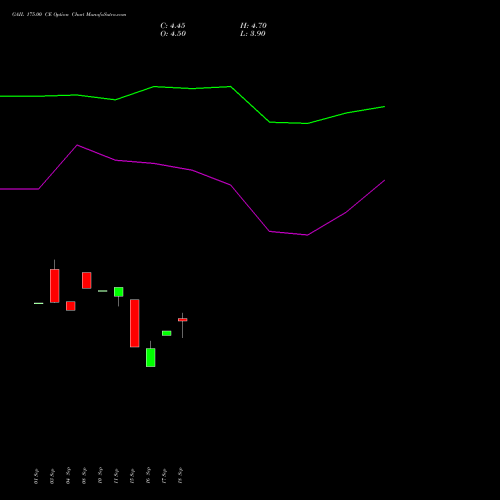This screenshot has height=500, width=500.
Task: Click the green upper indicator line
Action: pyautogui.click(x=192, y=88)
